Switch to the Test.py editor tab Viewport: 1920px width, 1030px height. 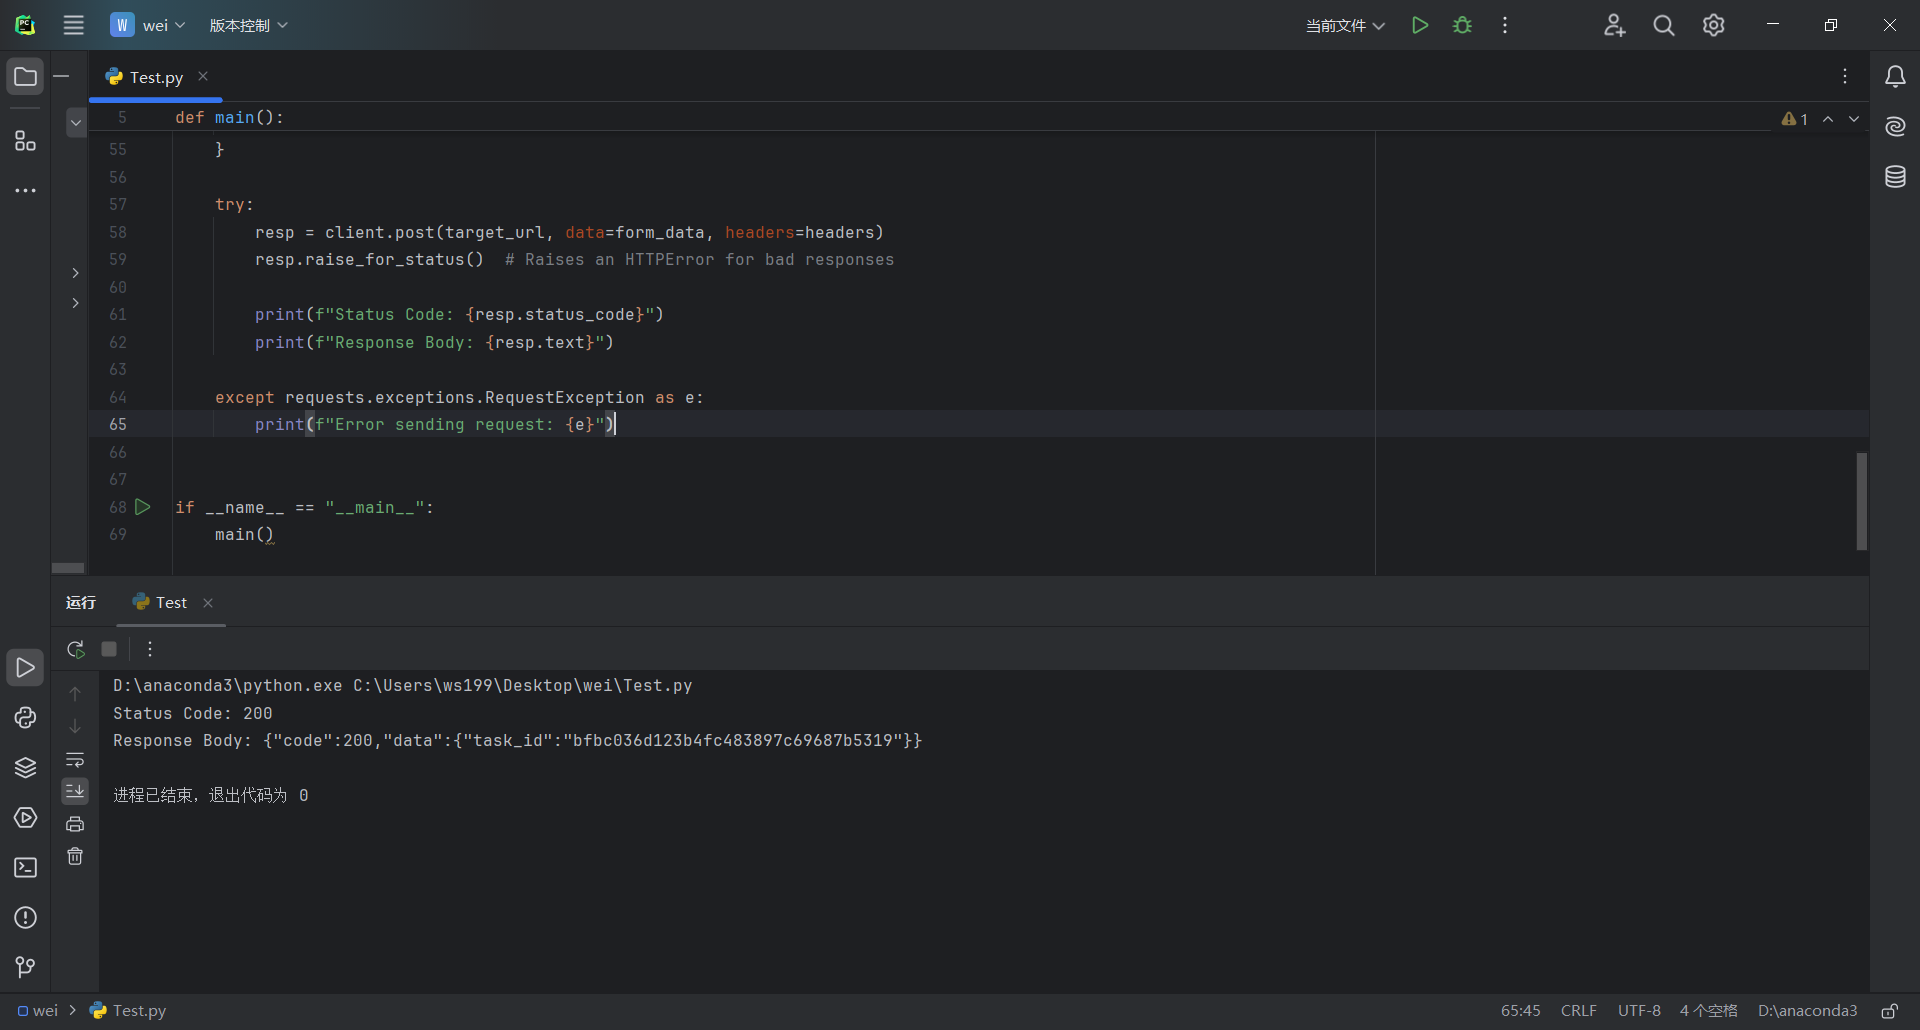[x=156, y=77]
